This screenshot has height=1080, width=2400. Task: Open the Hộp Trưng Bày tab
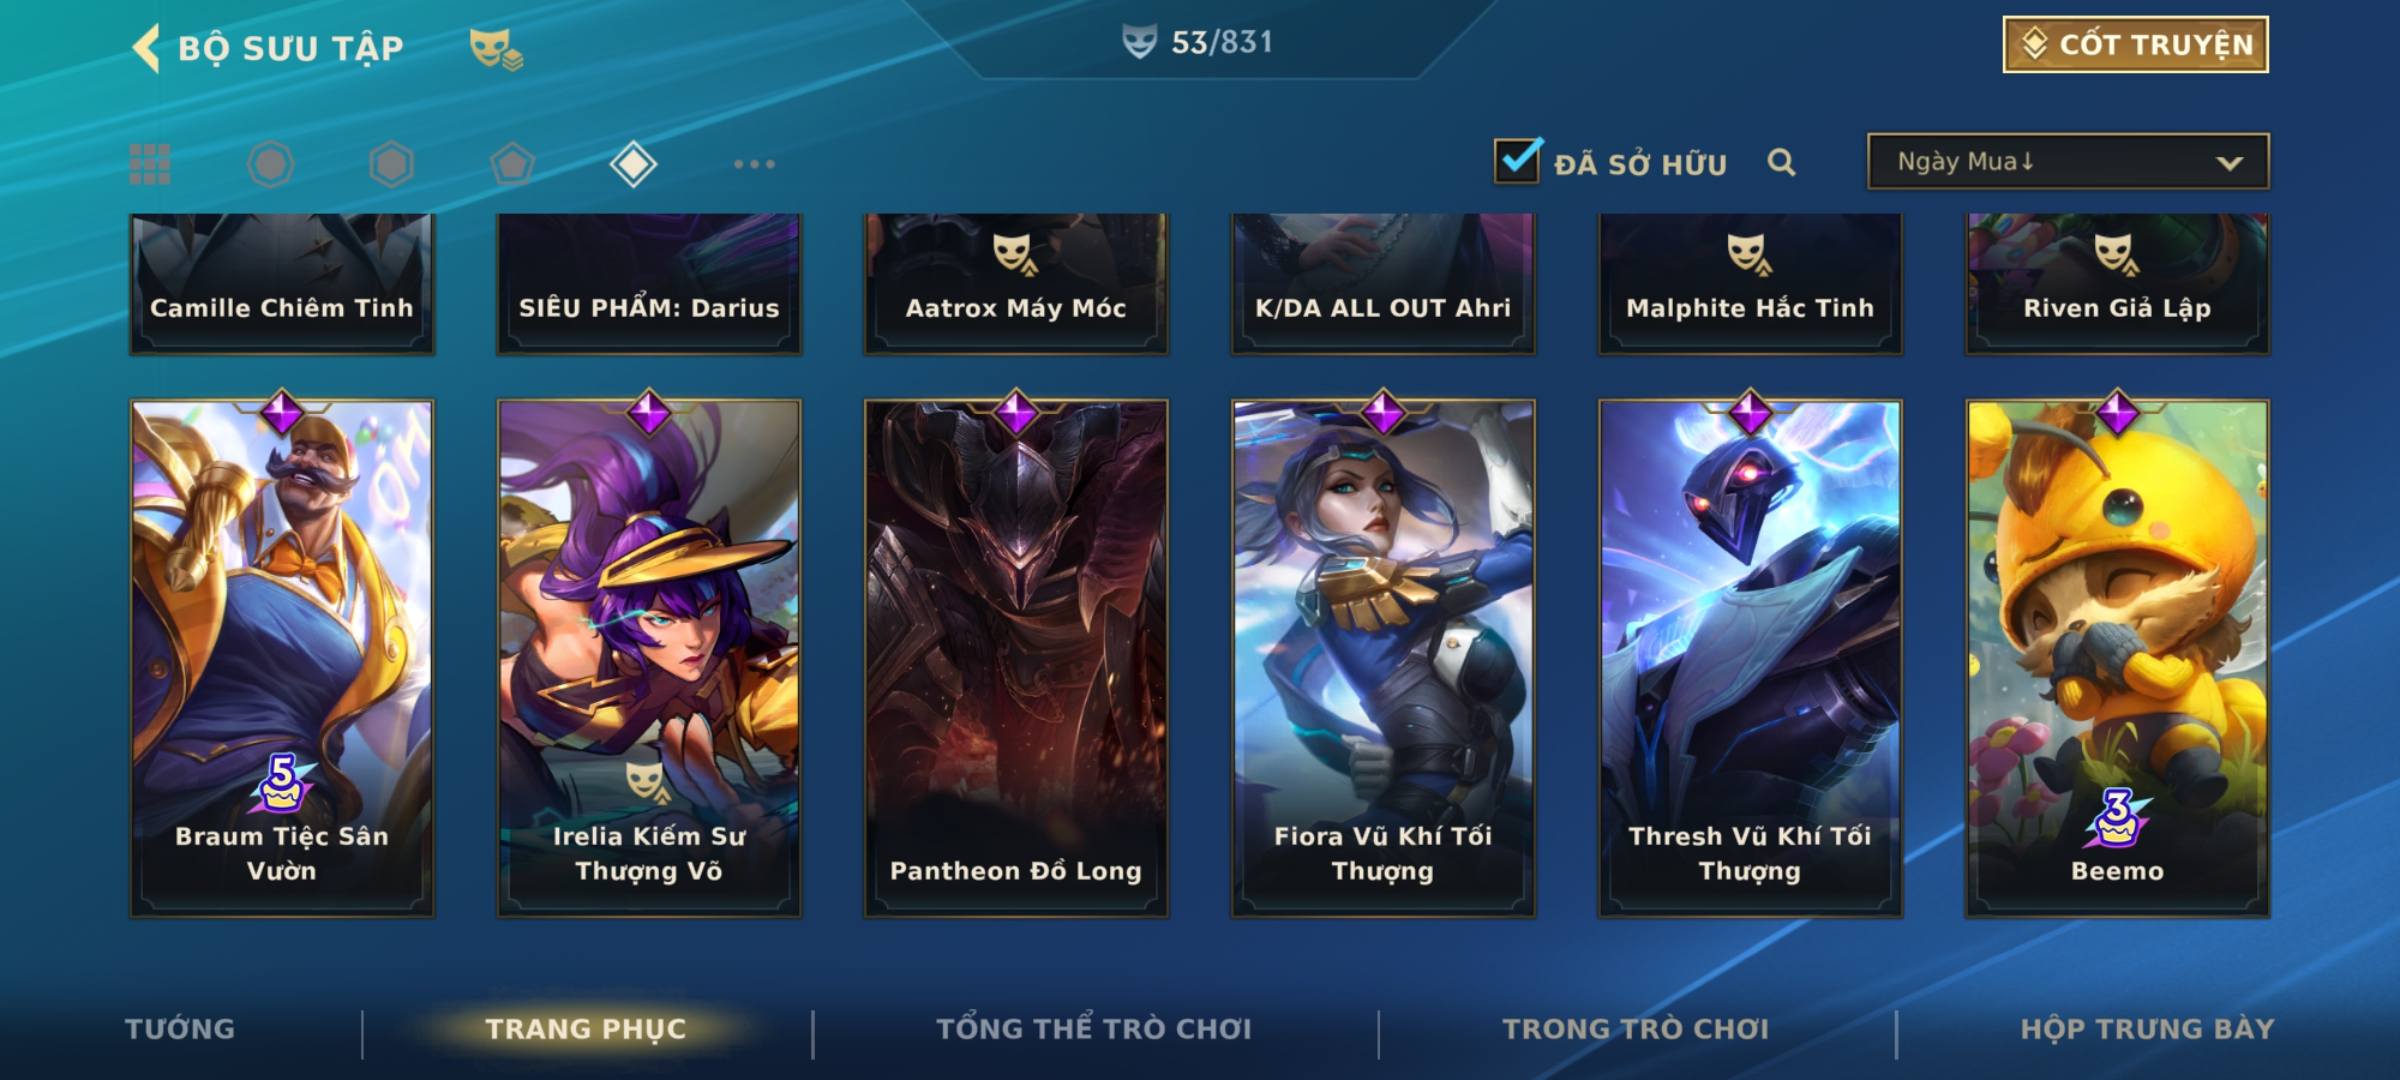(2147, 1029)
